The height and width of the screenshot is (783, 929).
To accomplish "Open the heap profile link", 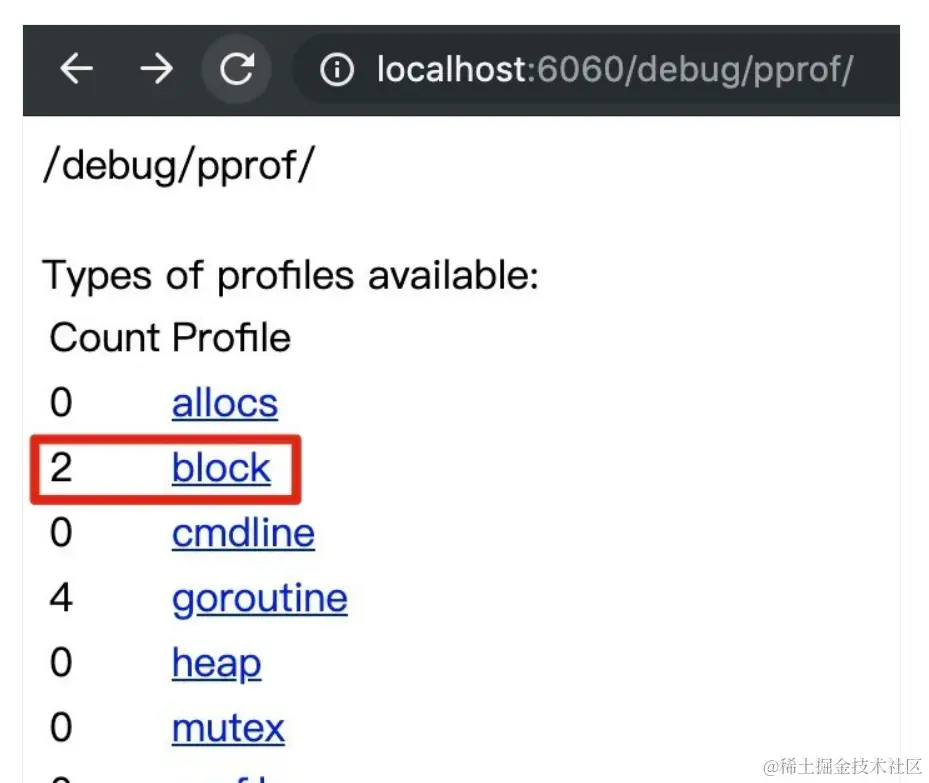I will coord(216,663).
